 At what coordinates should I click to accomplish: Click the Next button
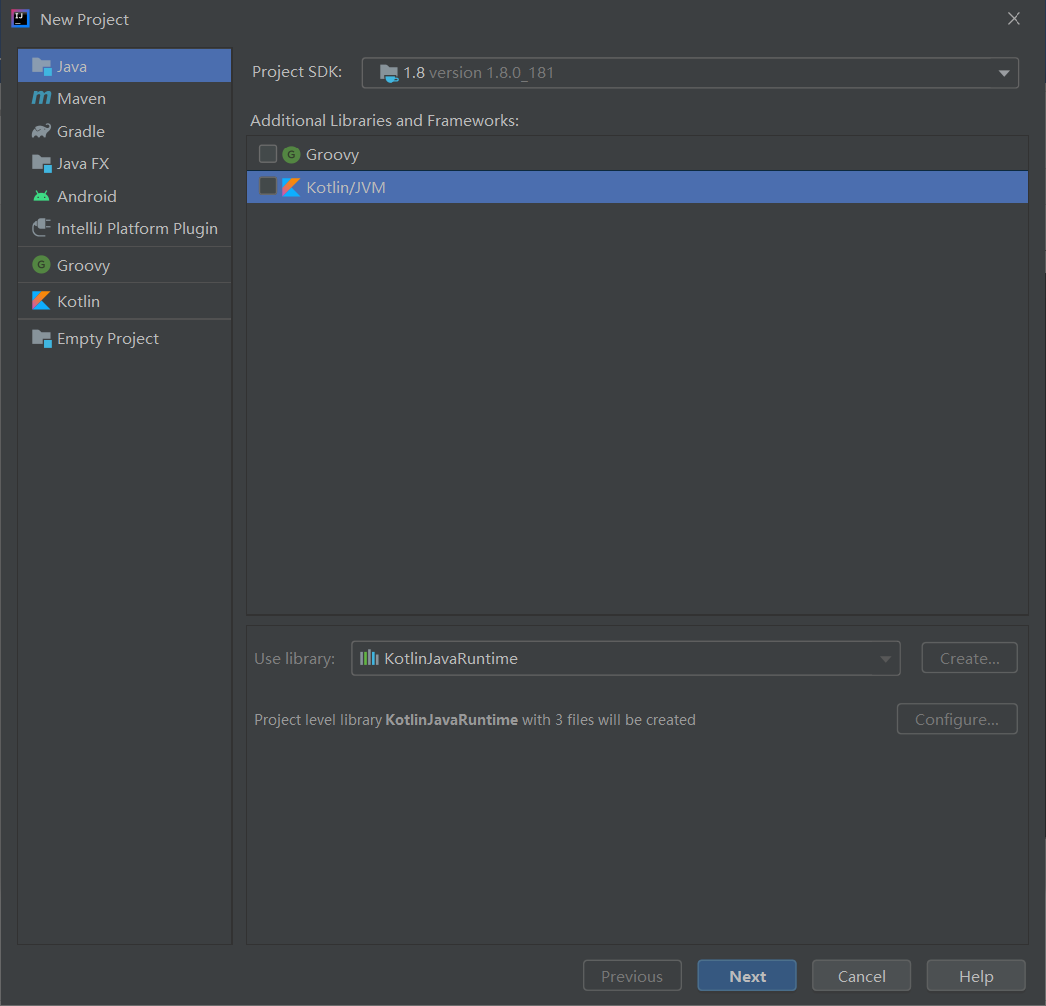pos(747,976)
